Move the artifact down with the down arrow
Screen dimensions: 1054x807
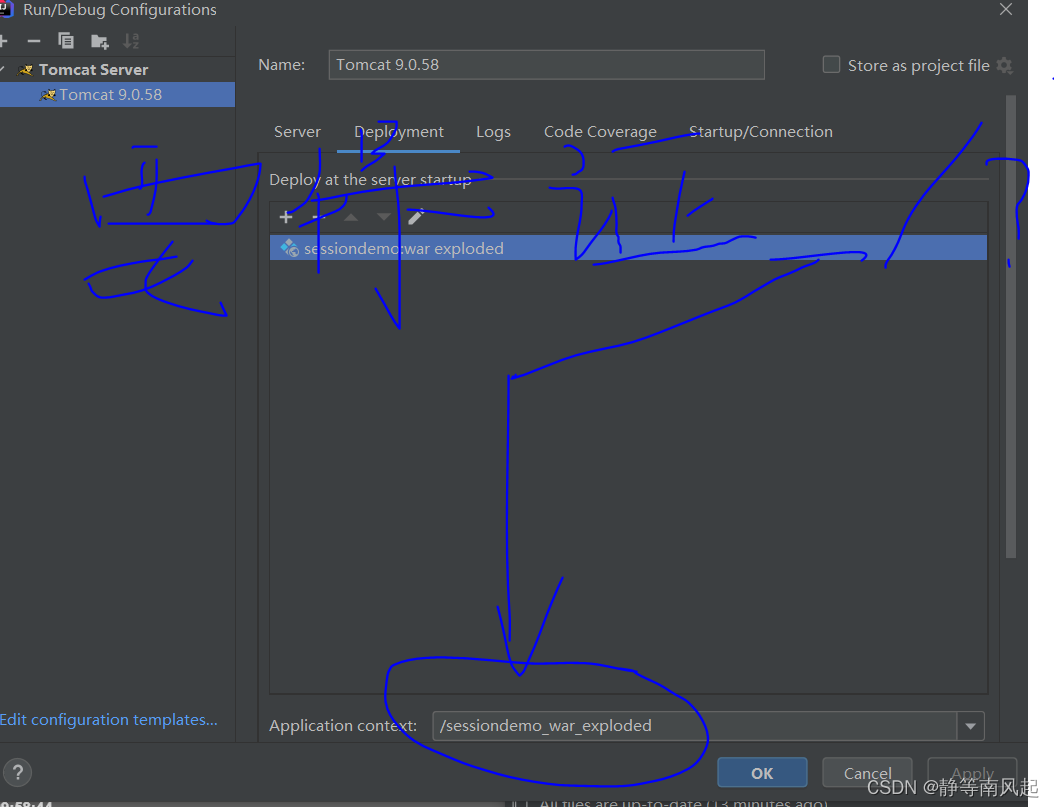click(383, 217)
